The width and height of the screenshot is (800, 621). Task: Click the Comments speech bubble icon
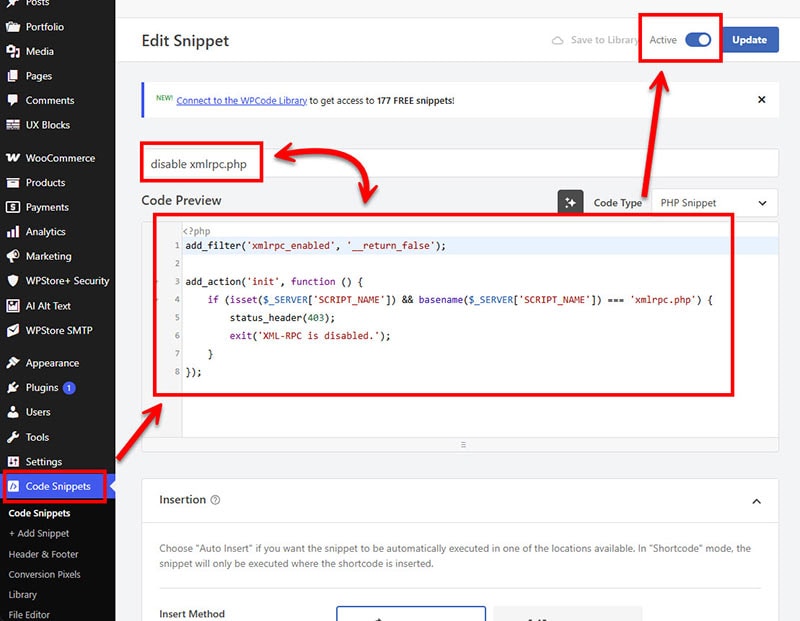13,100
